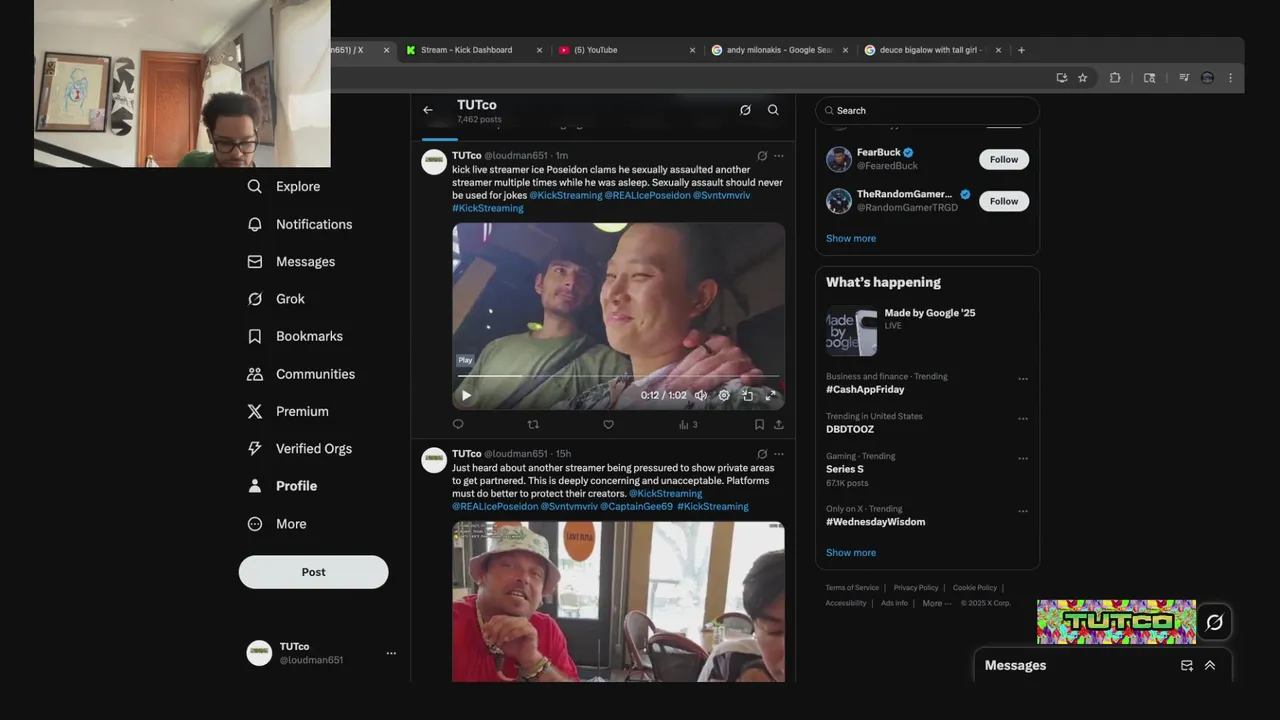1280x720 pixels.
Task: Open Verified Orgs page
Action: click(299, 449)
